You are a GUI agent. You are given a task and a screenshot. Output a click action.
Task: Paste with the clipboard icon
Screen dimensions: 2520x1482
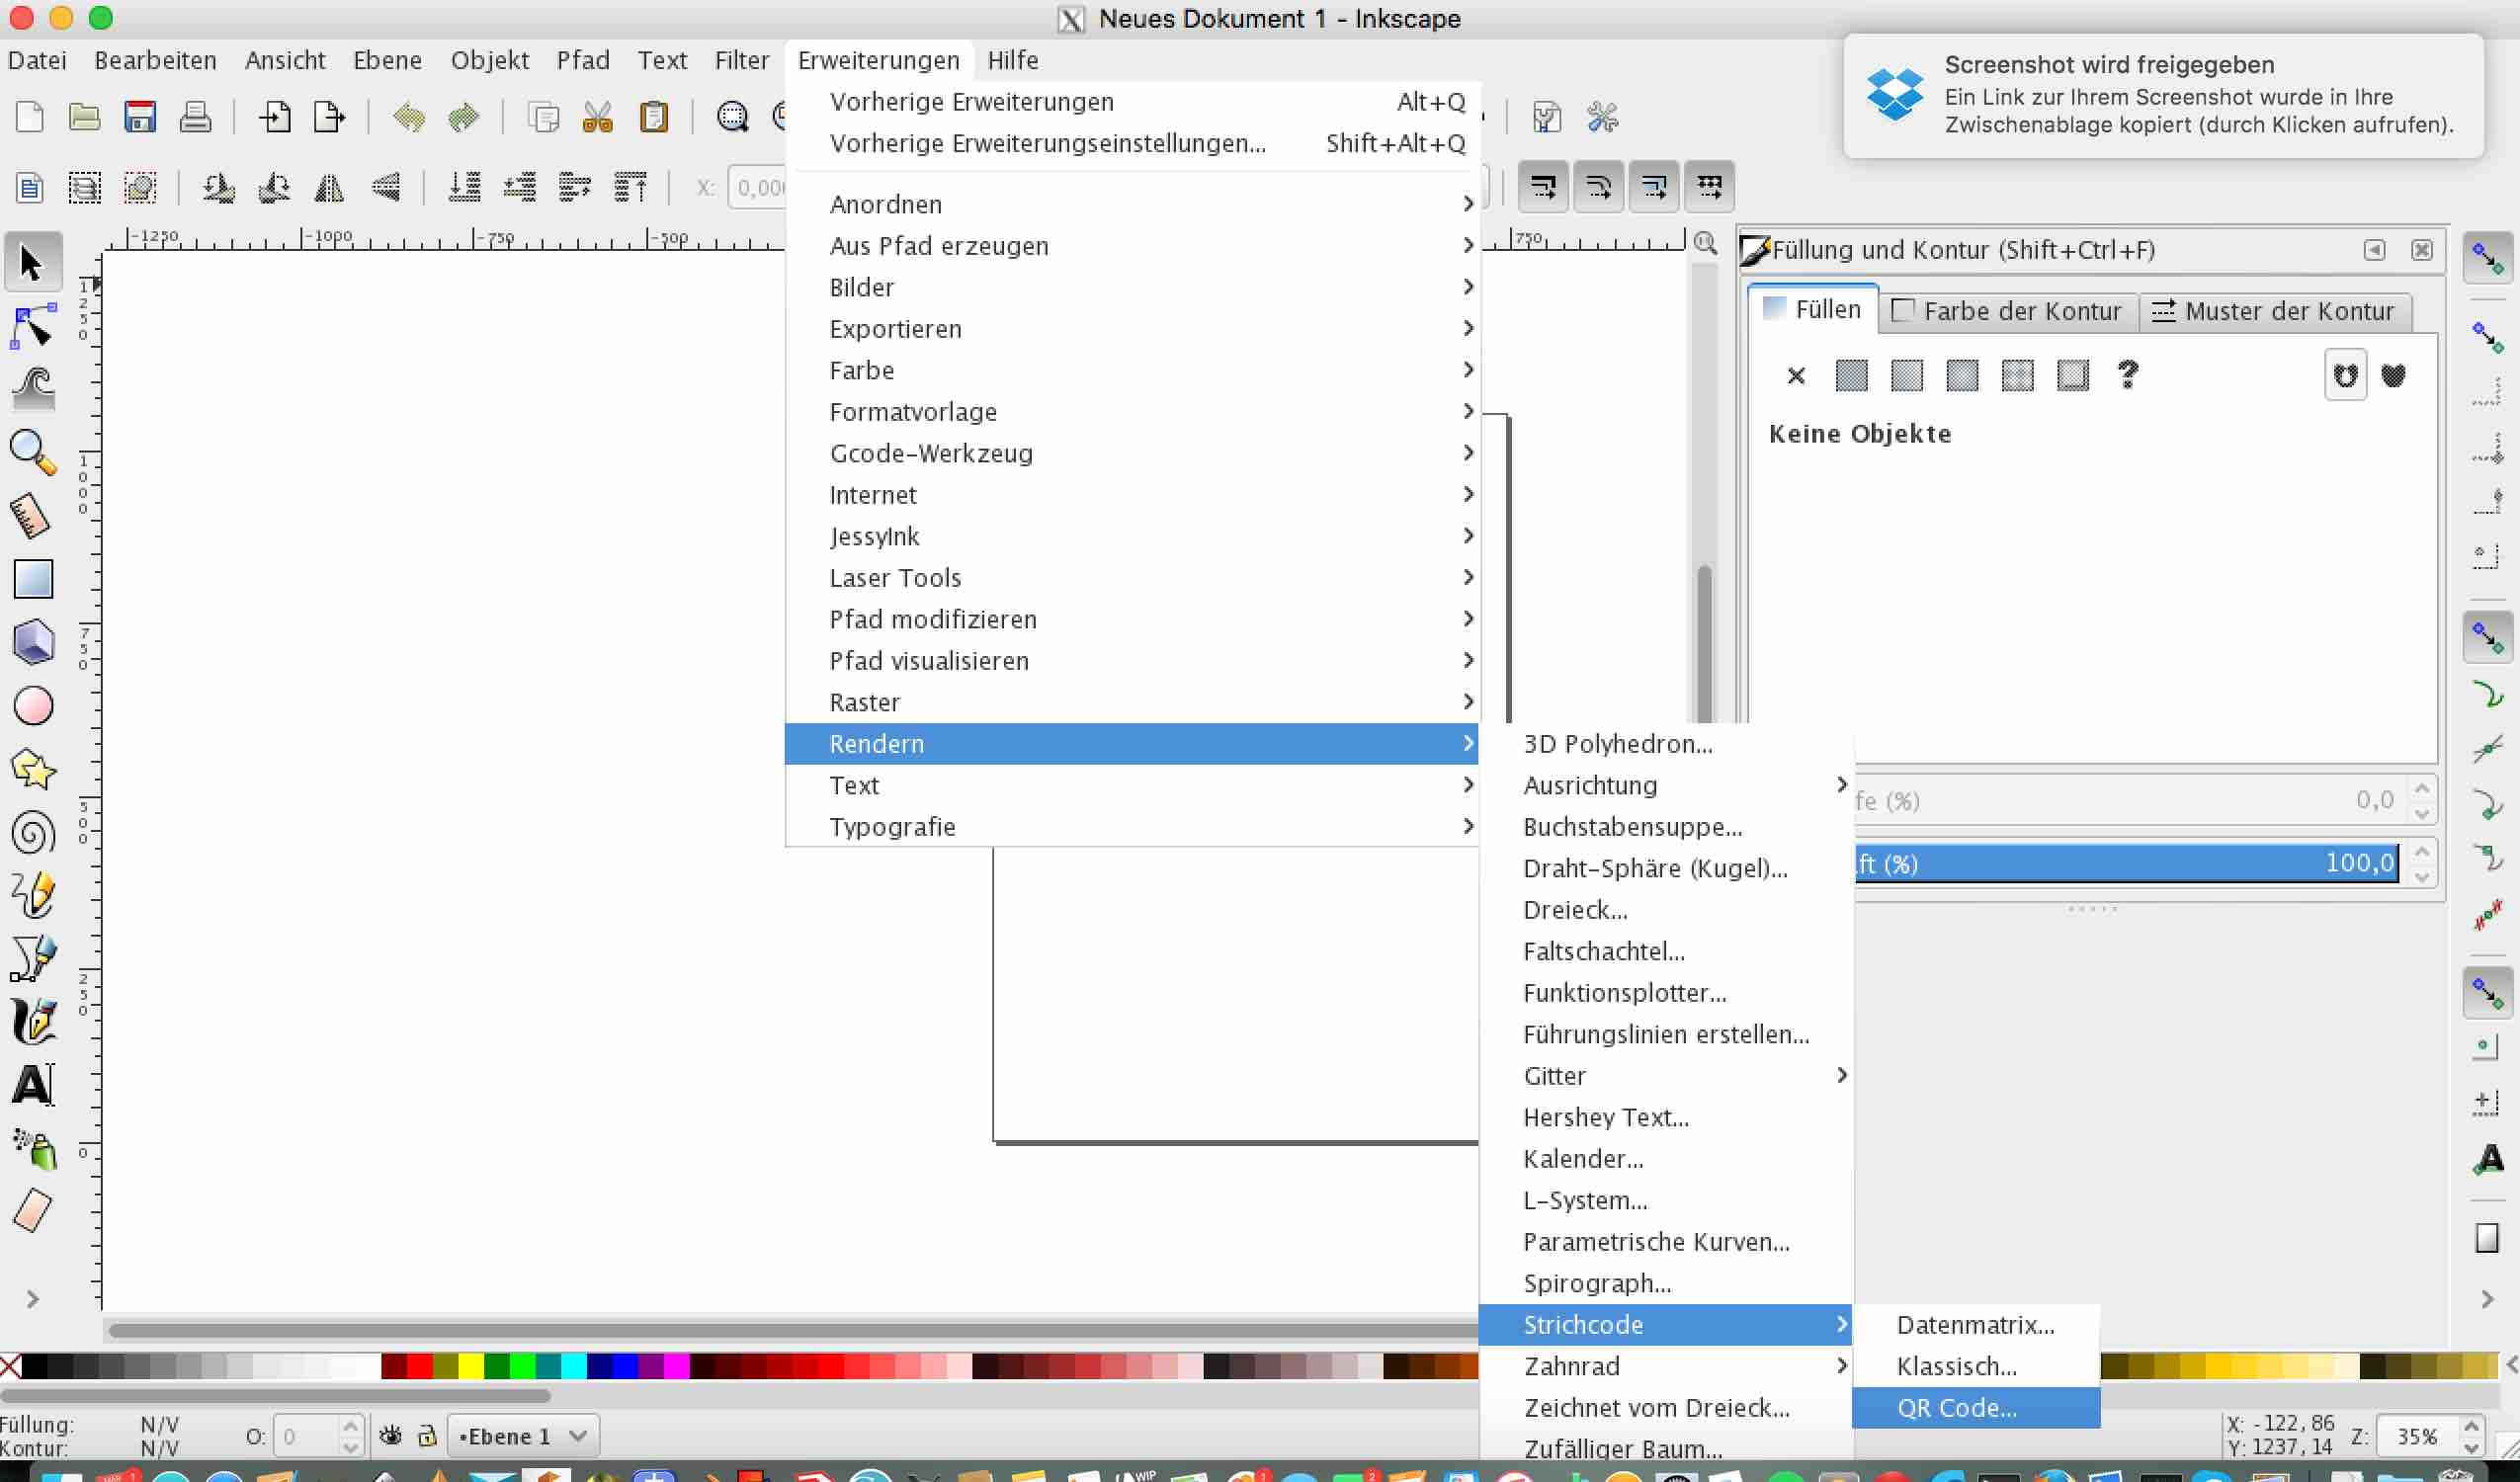point(653,117)
